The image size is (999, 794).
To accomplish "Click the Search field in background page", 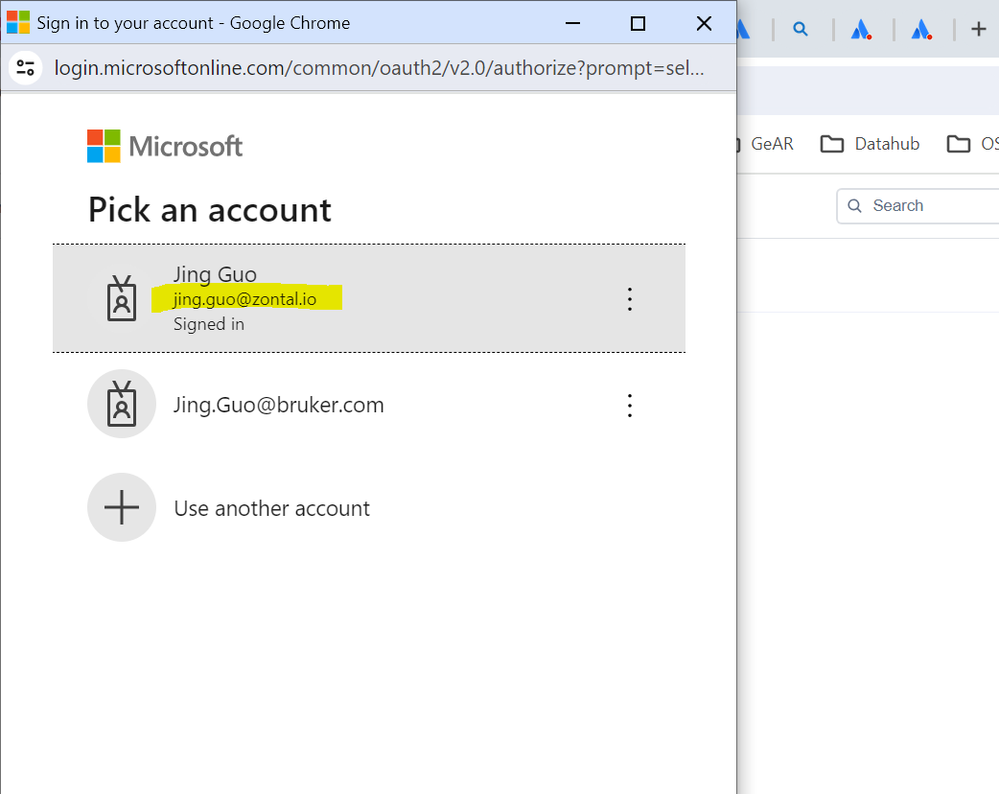I will point(918,206).
